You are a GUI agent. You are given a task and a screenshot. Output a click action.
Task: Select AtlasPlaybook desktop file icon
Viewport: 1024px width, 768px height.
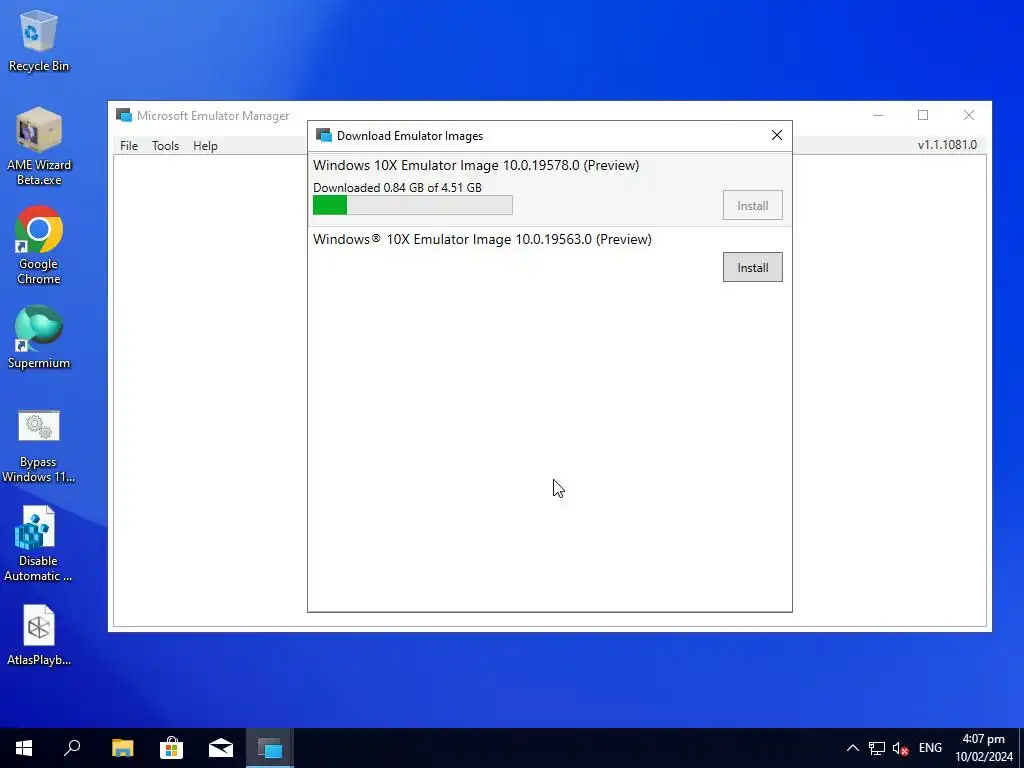(x=39, y=635)
